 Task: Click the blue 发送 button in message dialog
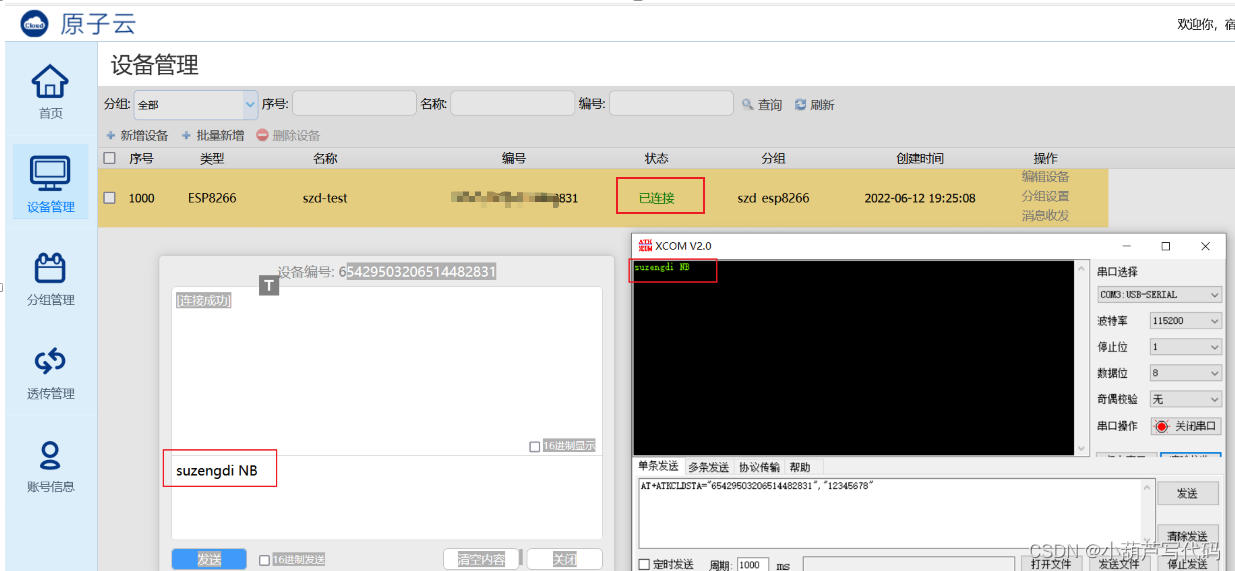pyautogui.click(x=209, y=560)
